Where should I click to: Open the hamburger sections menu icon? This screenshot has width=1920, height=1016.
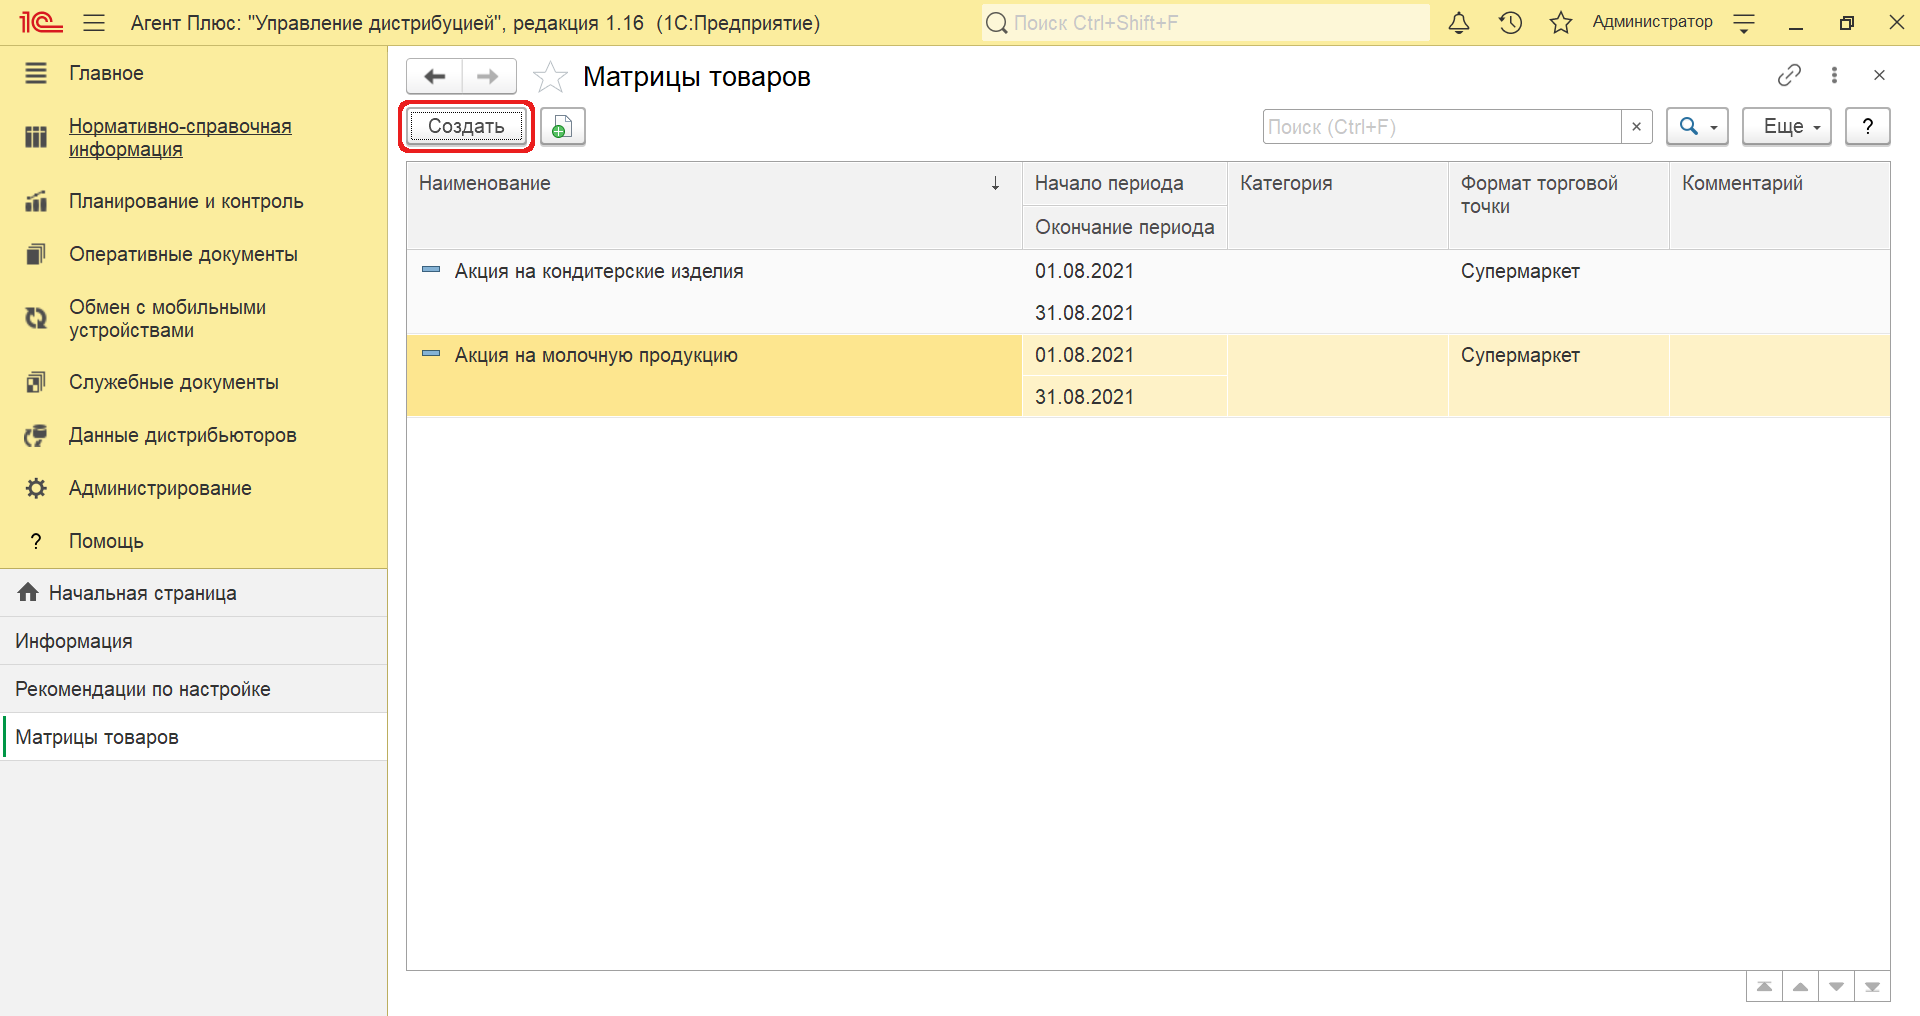click(94, 23)
